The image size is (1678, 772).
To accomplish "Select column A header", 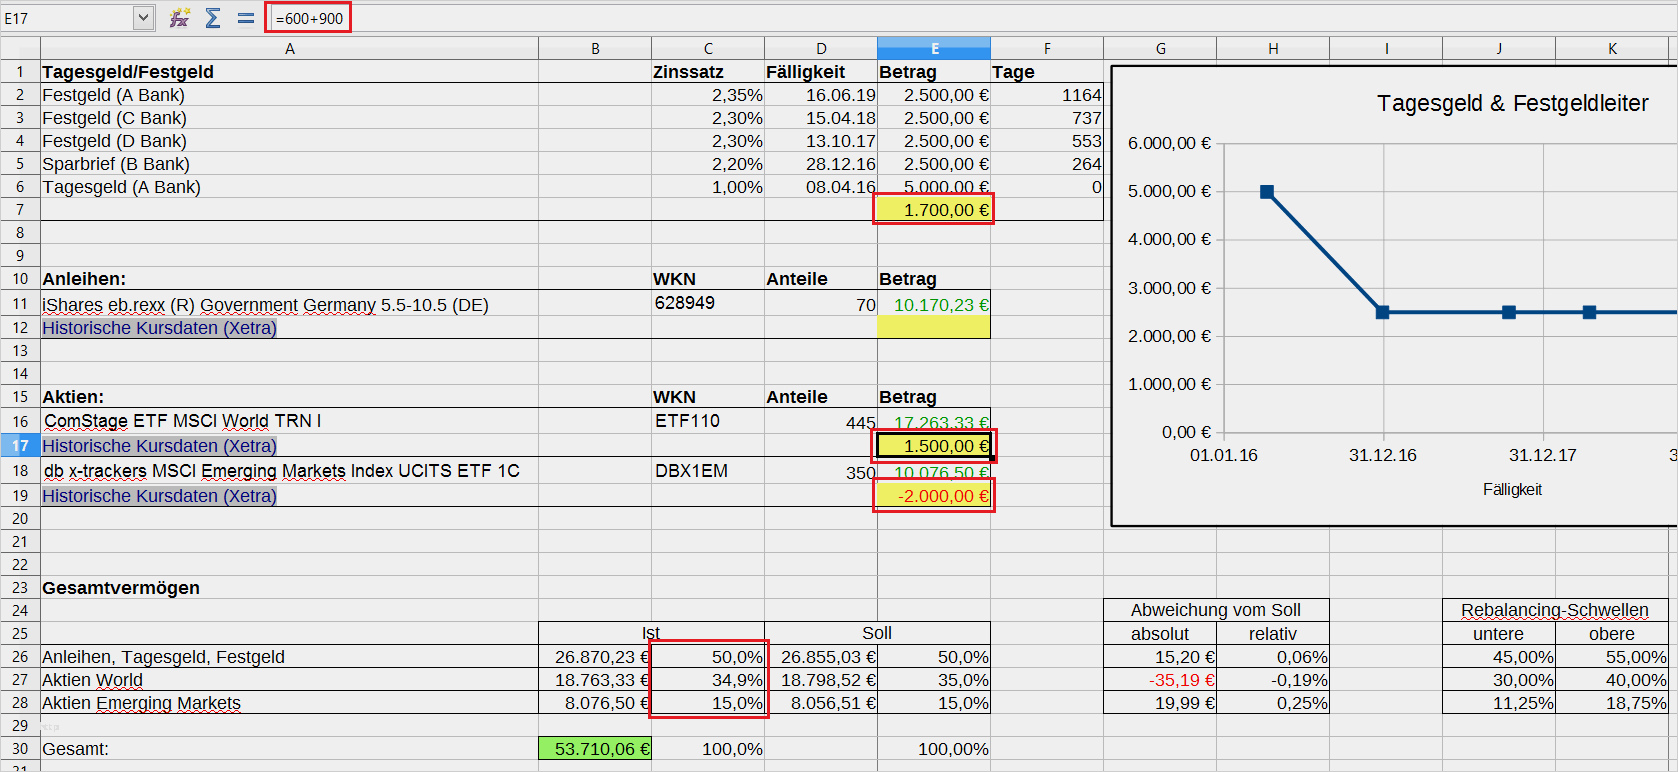I will 289,48.
